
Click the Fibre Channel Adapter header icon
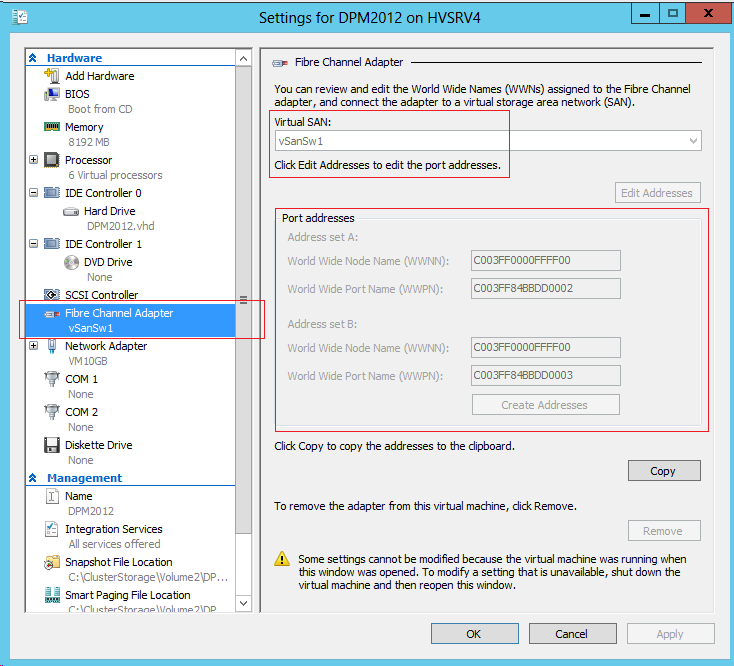click(x=280, y=63)
